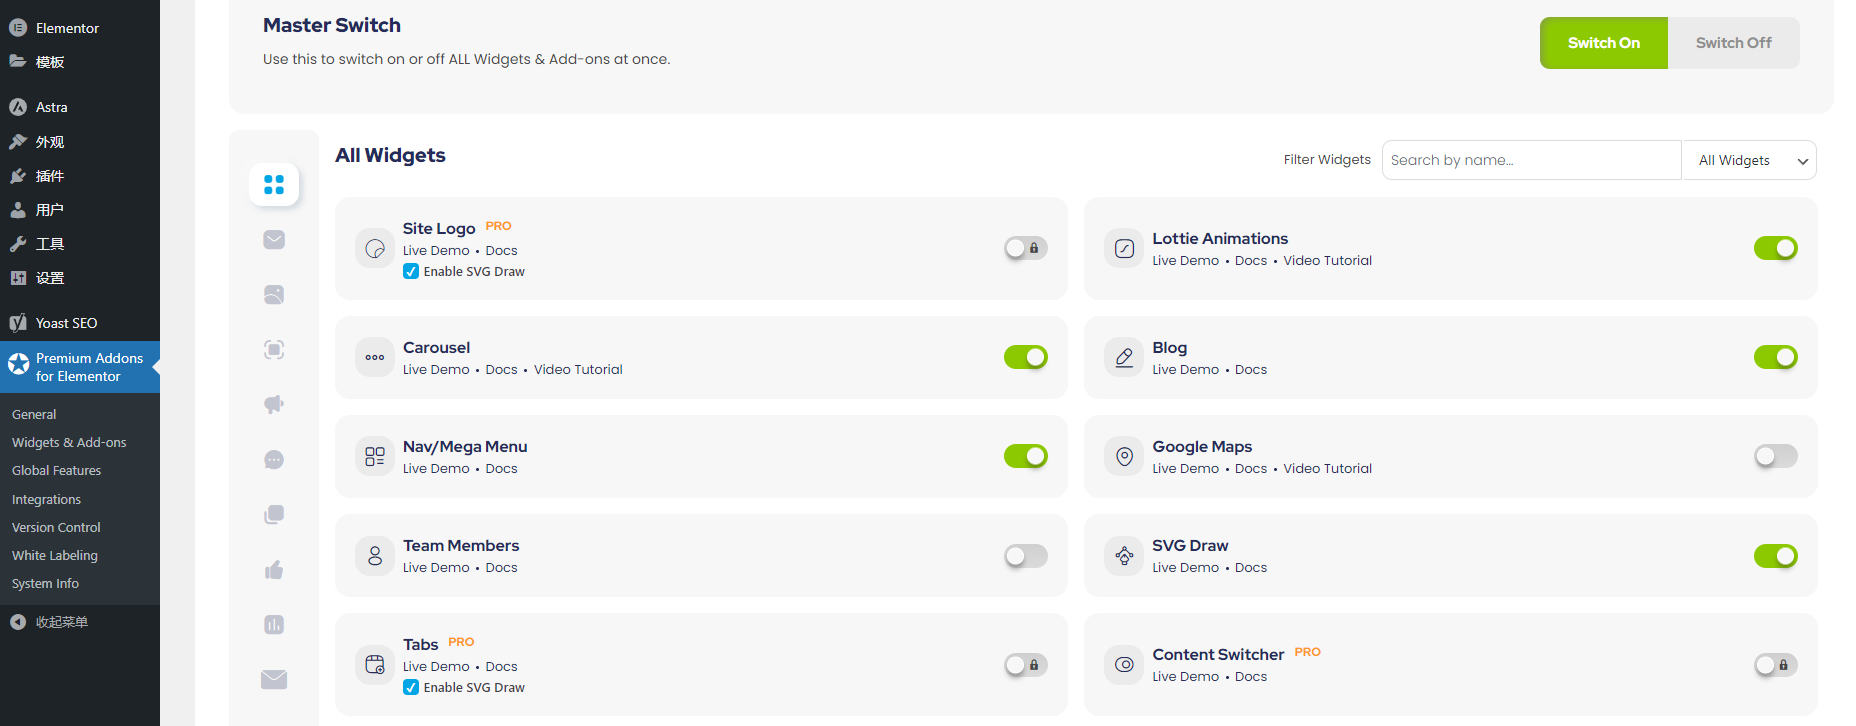Click the Carousel three-dots widget icon

click(x=375, y=357)
